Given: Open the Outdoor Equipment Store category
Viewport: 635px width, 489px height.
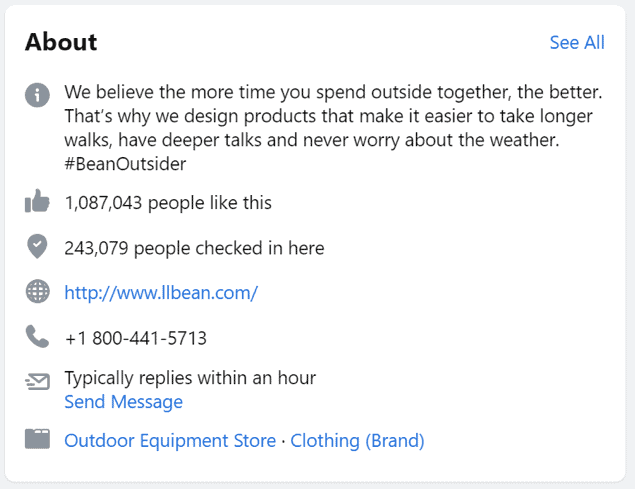Looking at the screenshot, I should (x=170, y=441).
